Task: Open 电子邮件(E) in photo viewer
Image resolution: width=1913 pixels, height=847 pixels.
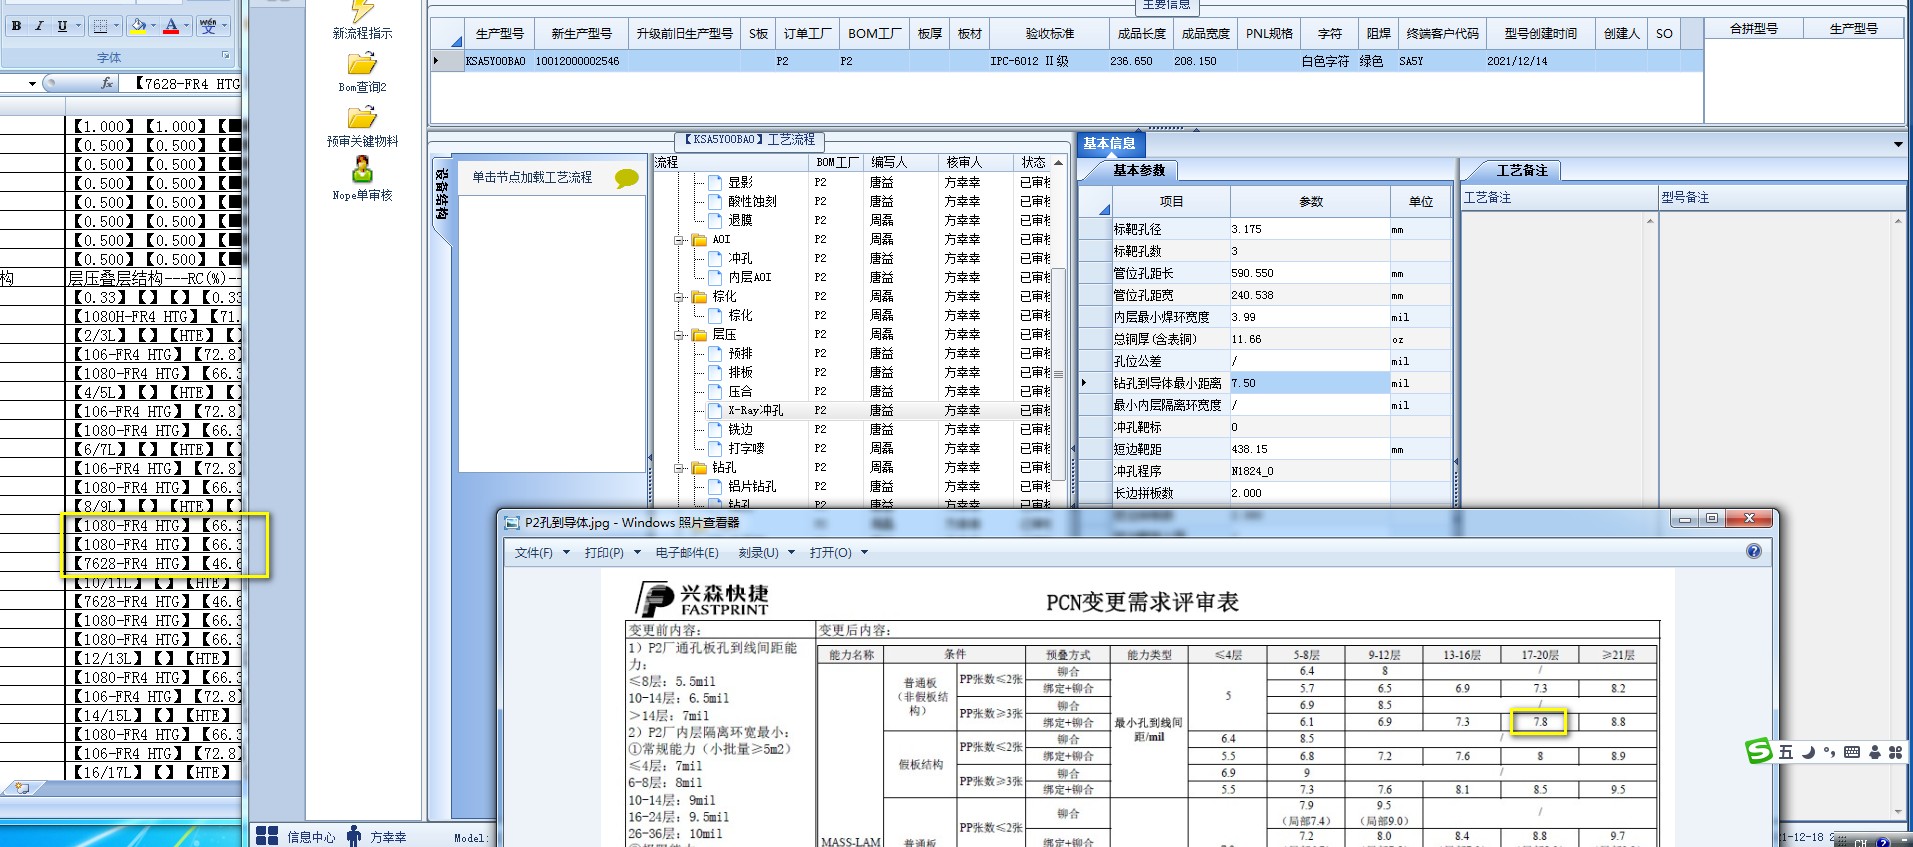Action: pos(687,553)
